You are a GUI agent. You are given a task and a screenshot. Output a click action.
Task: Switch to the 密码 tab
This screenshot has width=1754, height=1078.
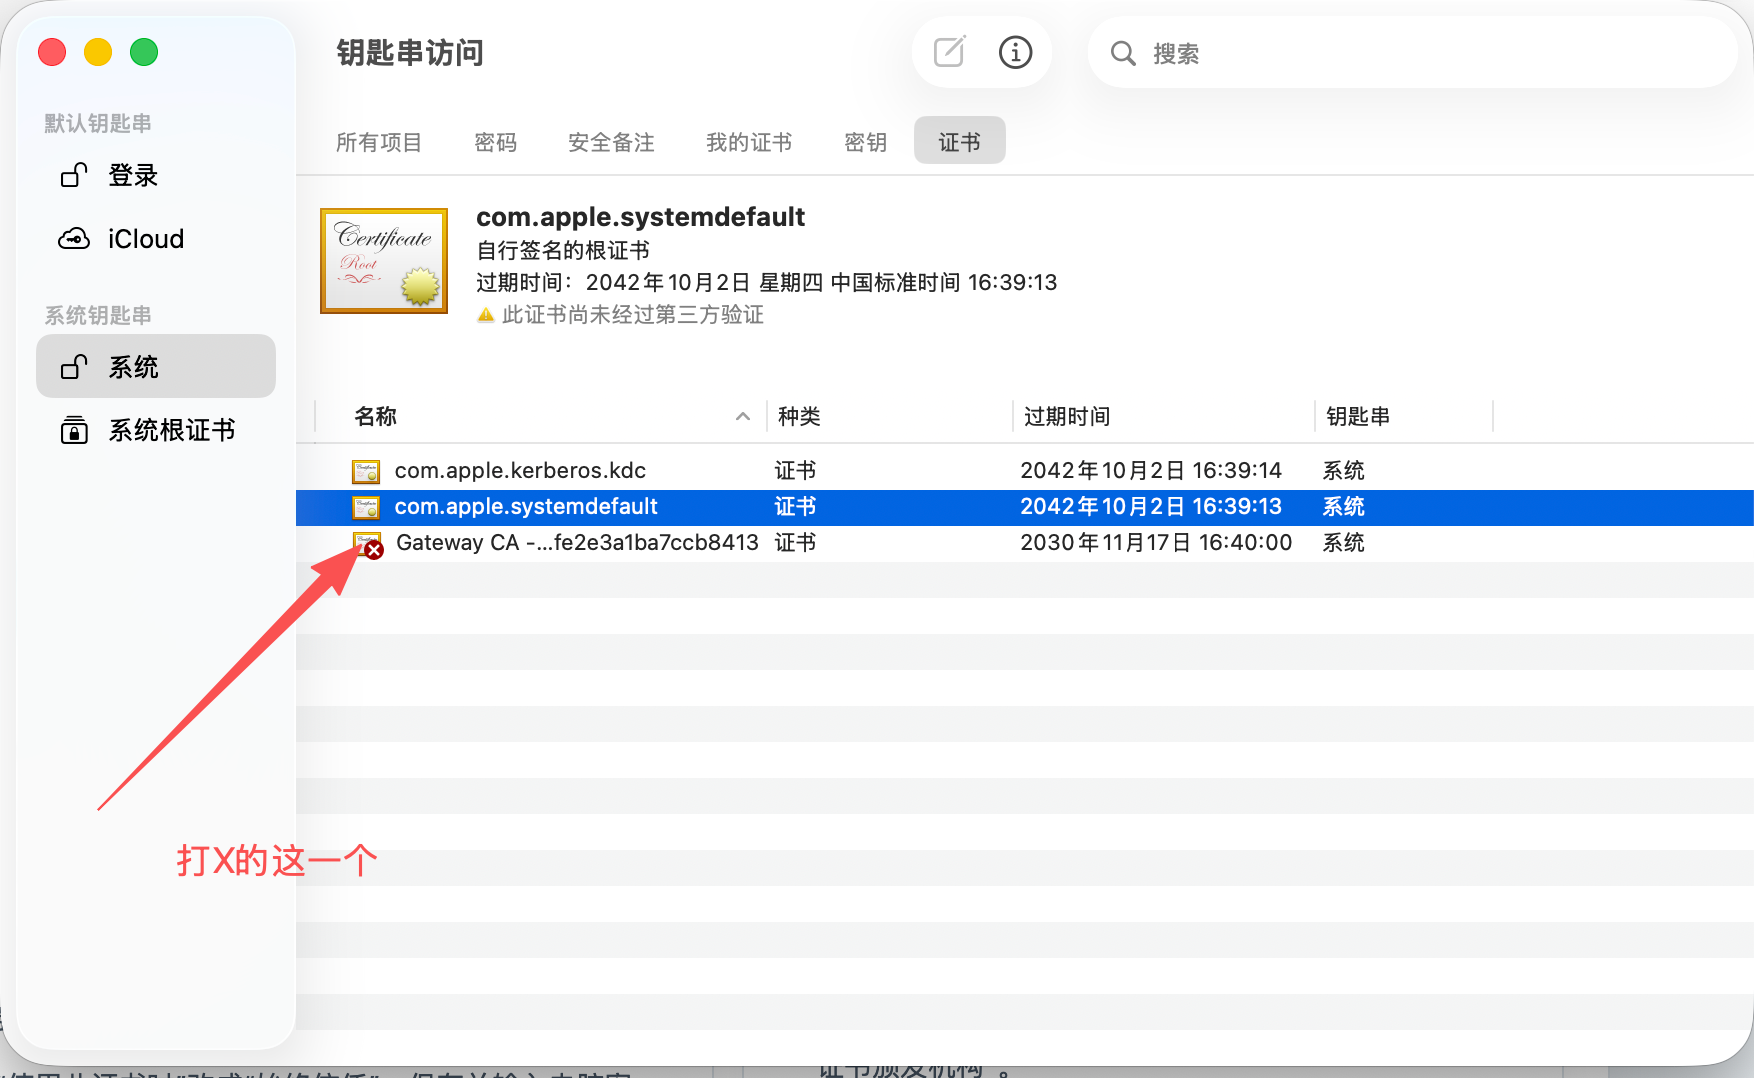coord(496,142)
